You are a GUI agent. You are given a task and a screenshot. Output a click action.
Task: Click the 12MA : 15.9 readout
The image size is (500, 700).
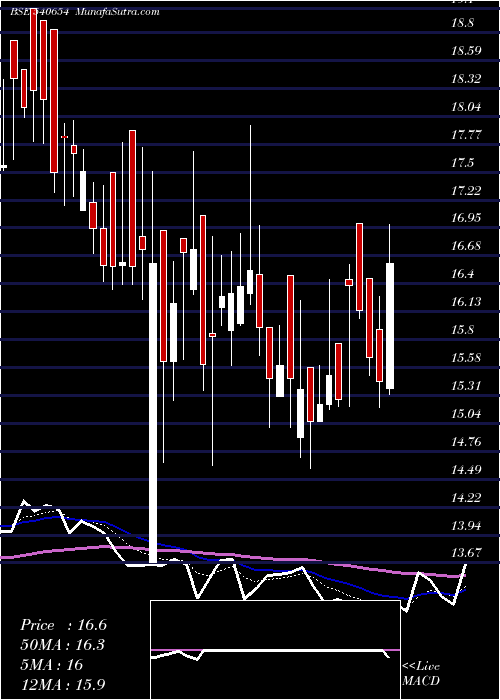pos(63,684)
